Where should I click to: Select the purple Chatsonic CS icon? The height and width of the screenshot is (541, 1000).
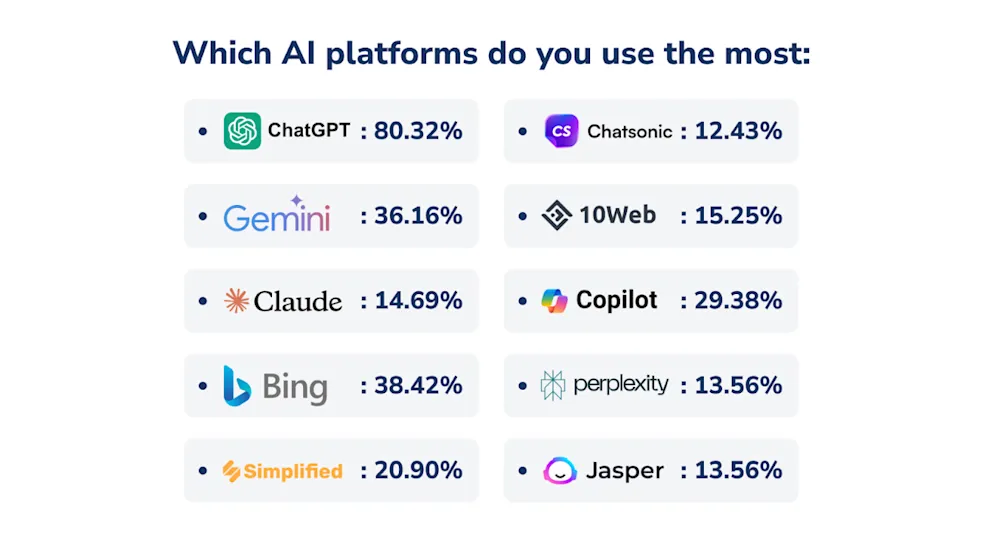561,131
